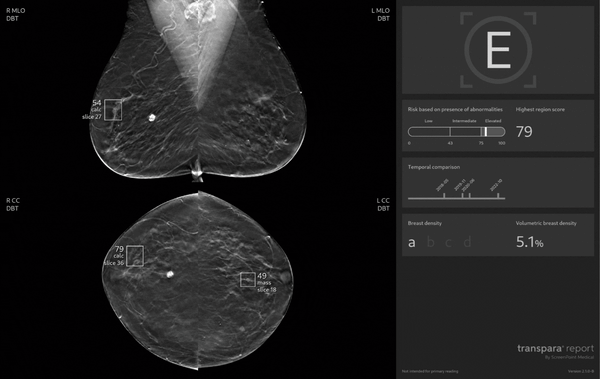
Task: Click the large E risk category icon
Action: click(x=498, y=50)
